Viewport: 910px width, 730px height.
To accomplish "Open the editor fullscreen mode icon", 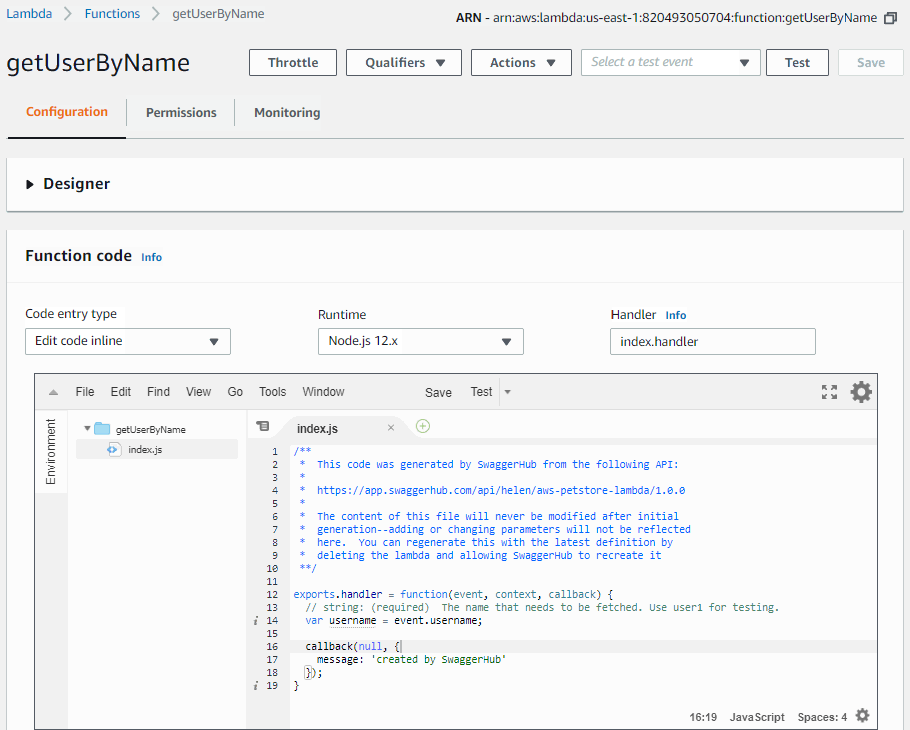I will pyautogui.click(x=829, y=392).
